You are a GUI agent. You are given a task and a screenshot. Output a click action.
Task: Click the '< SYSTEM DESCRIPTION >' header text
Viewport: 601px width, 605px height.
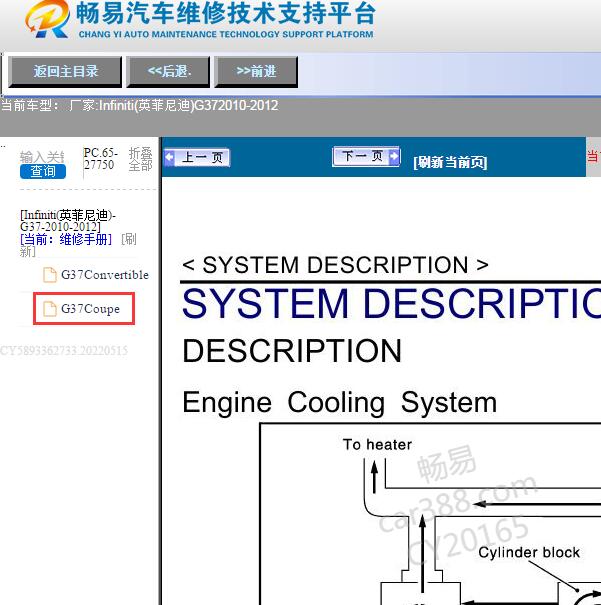(335, 265)
